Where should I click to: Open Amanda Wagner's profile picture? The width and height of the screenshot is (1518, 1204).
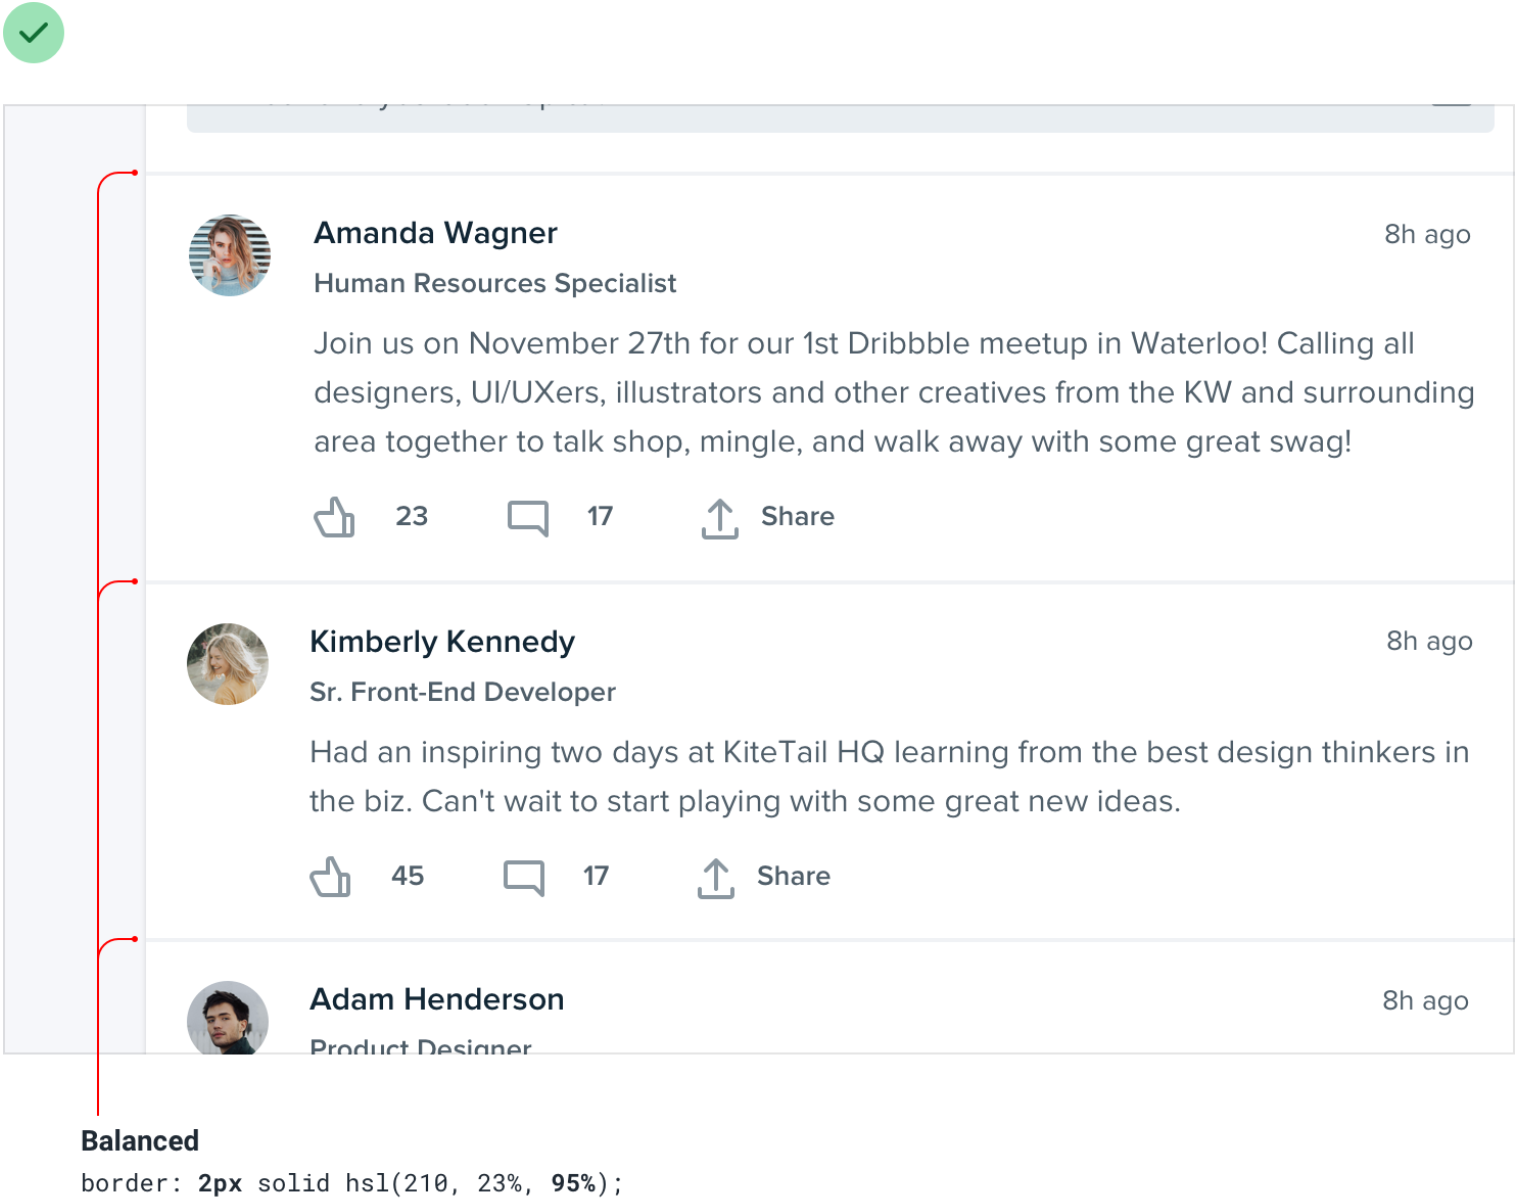[230, 255]
